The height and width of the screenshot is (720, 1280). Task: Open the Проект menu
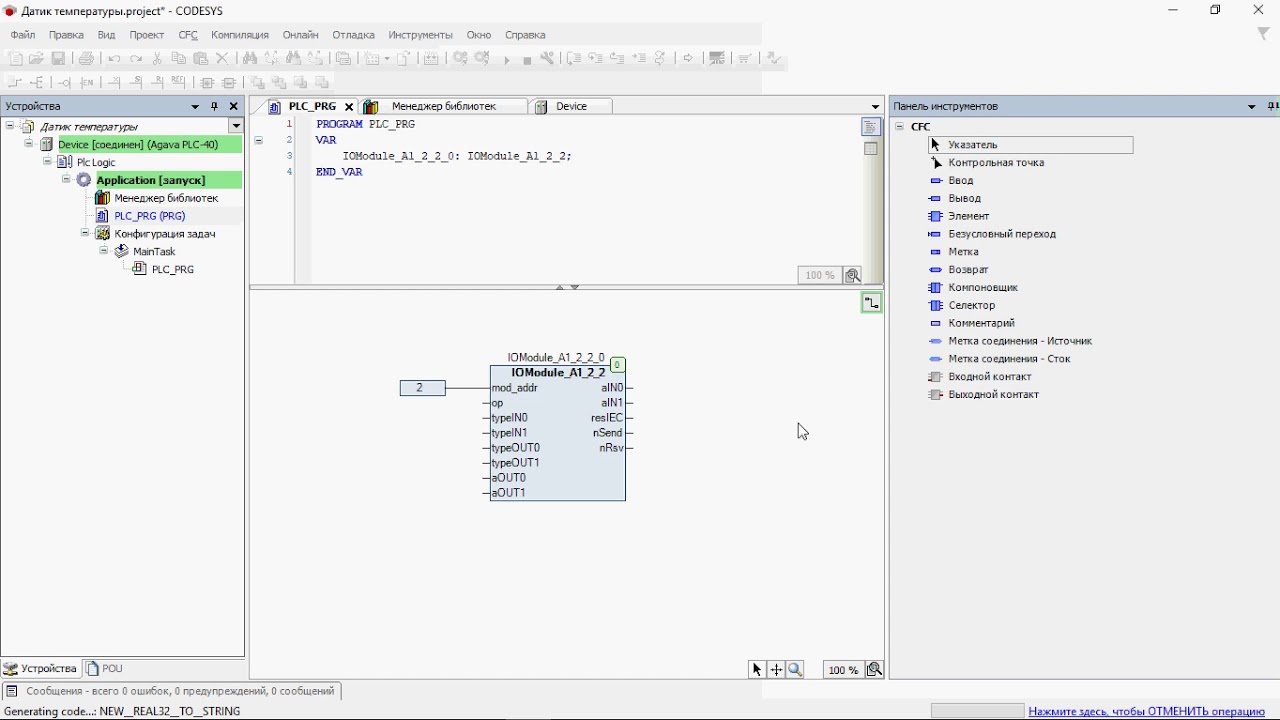147,35
